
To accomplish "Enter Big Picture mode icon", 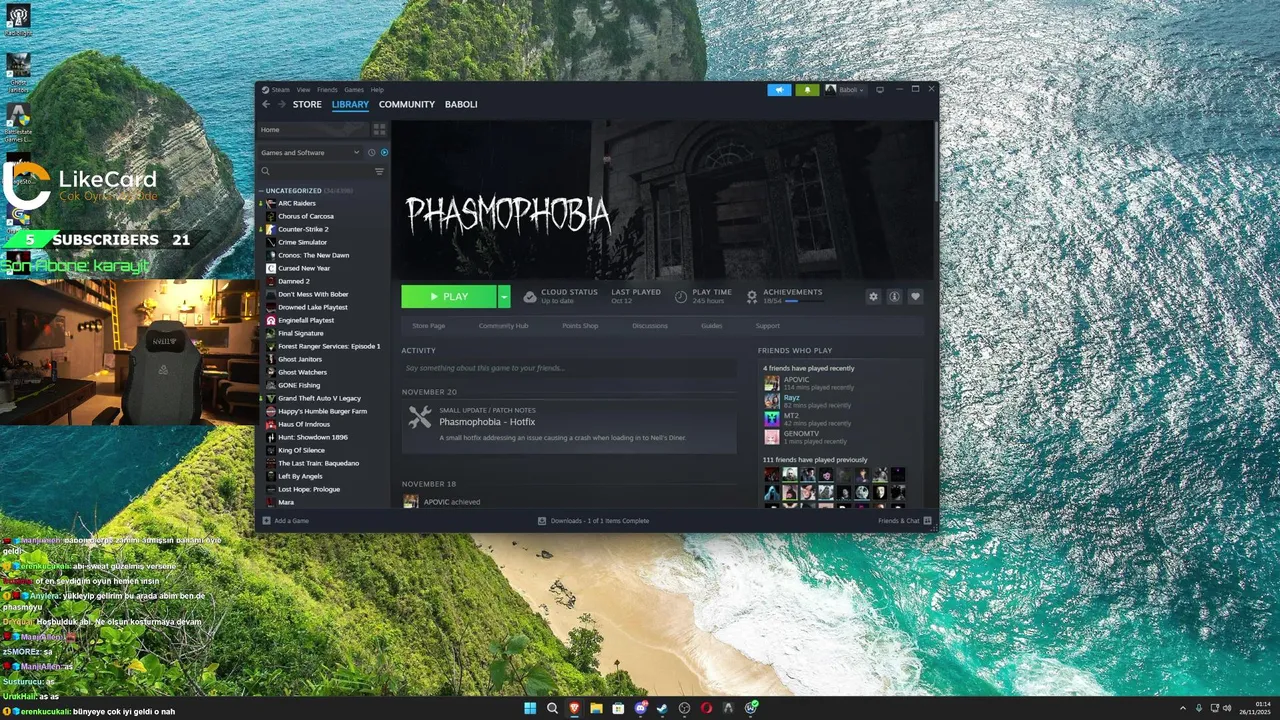I will 880,90.
